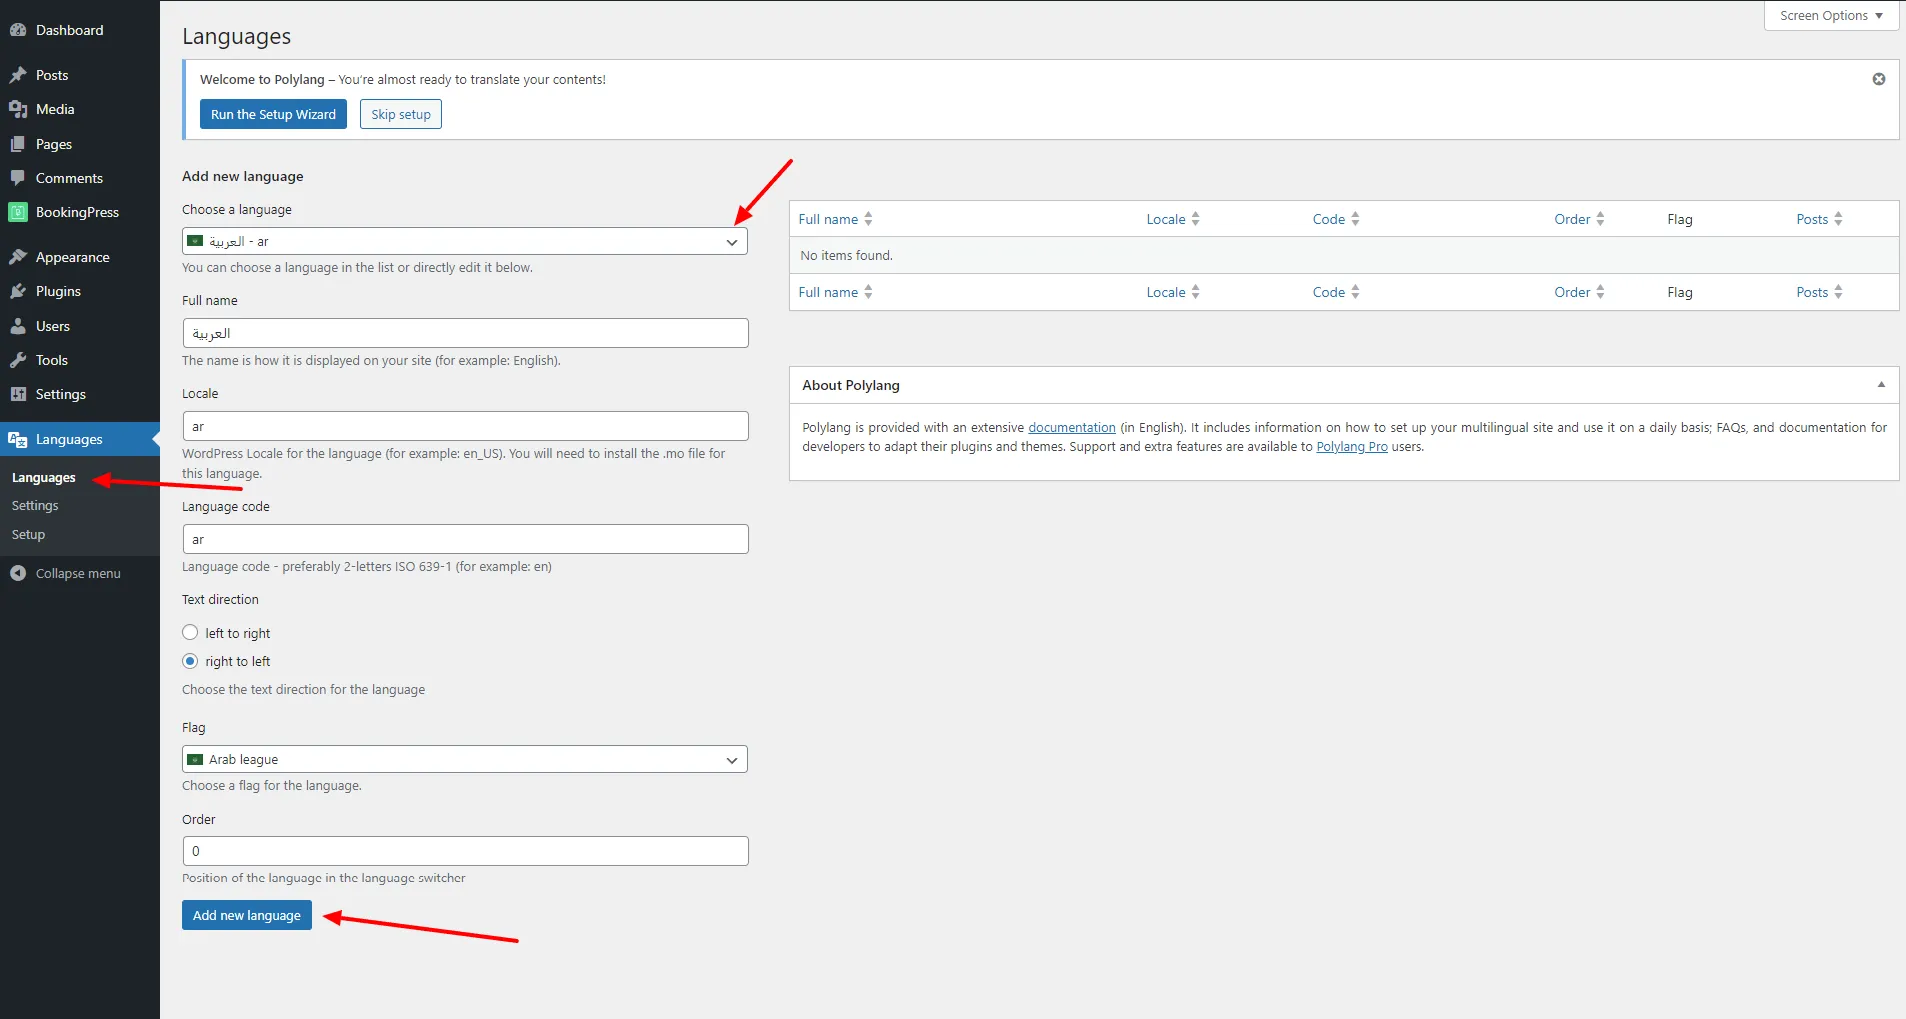Open the Flag dropdown showing Arab league
Image resolution: width=1906 pixels, height=1019 pixels.
coord(465,759)
